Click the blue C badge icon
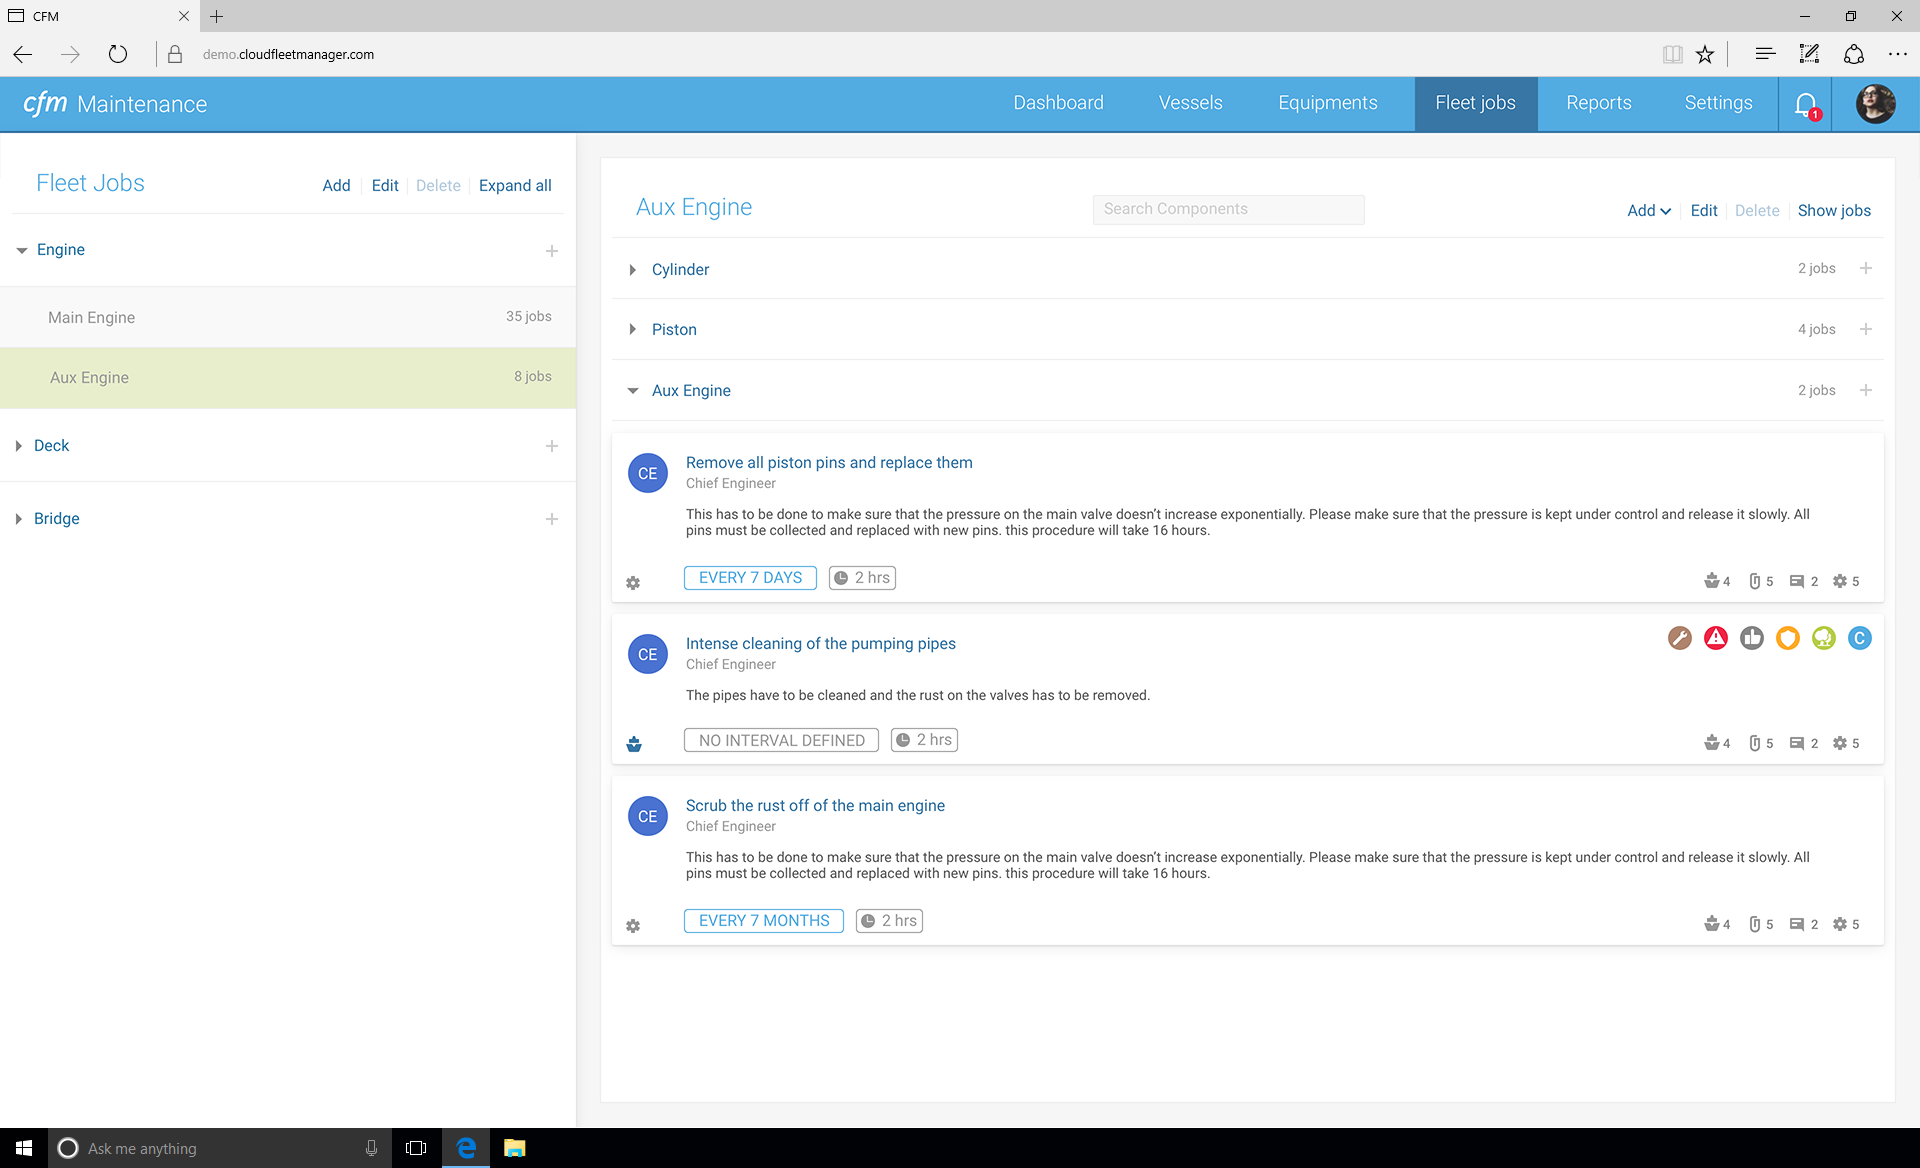The image size is (1920, 1168). point(1859,638)
